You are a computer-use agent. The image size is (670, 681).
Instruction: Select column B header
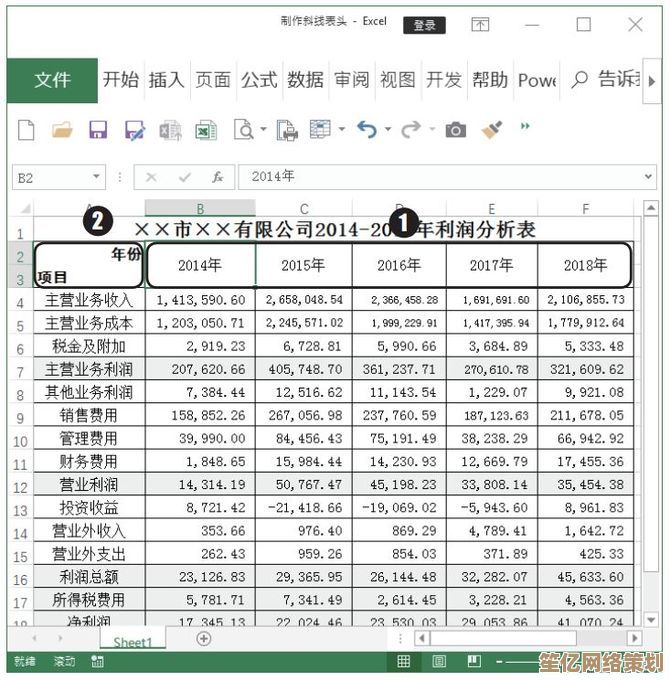(200, 208)
